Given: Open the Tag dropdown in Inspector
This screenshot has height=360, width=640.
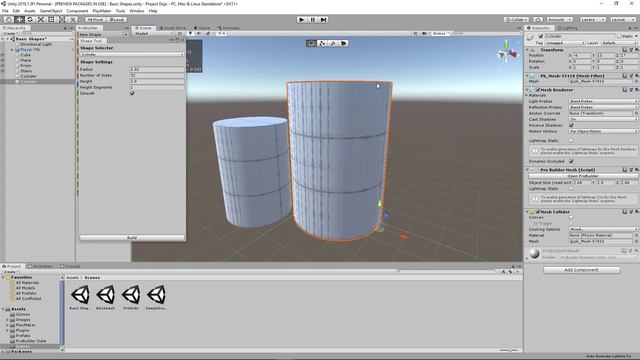Looking at the screenshot, I should tap(565, 43).
